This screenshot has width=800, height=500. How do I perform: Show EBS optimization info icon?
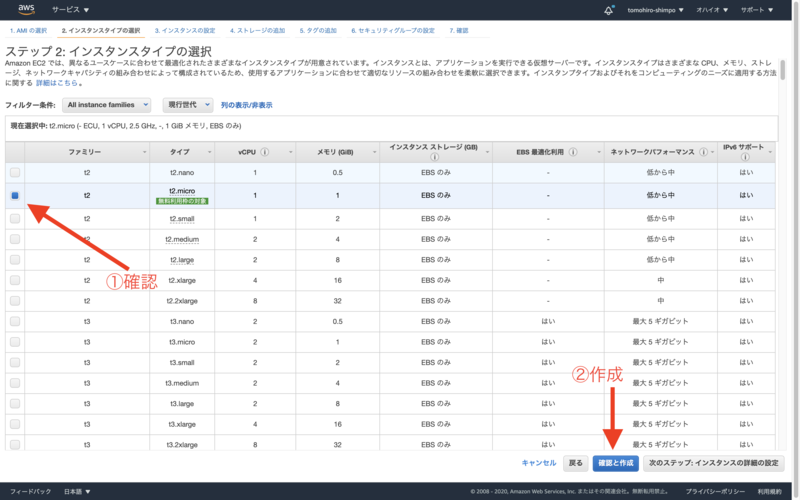573,152
